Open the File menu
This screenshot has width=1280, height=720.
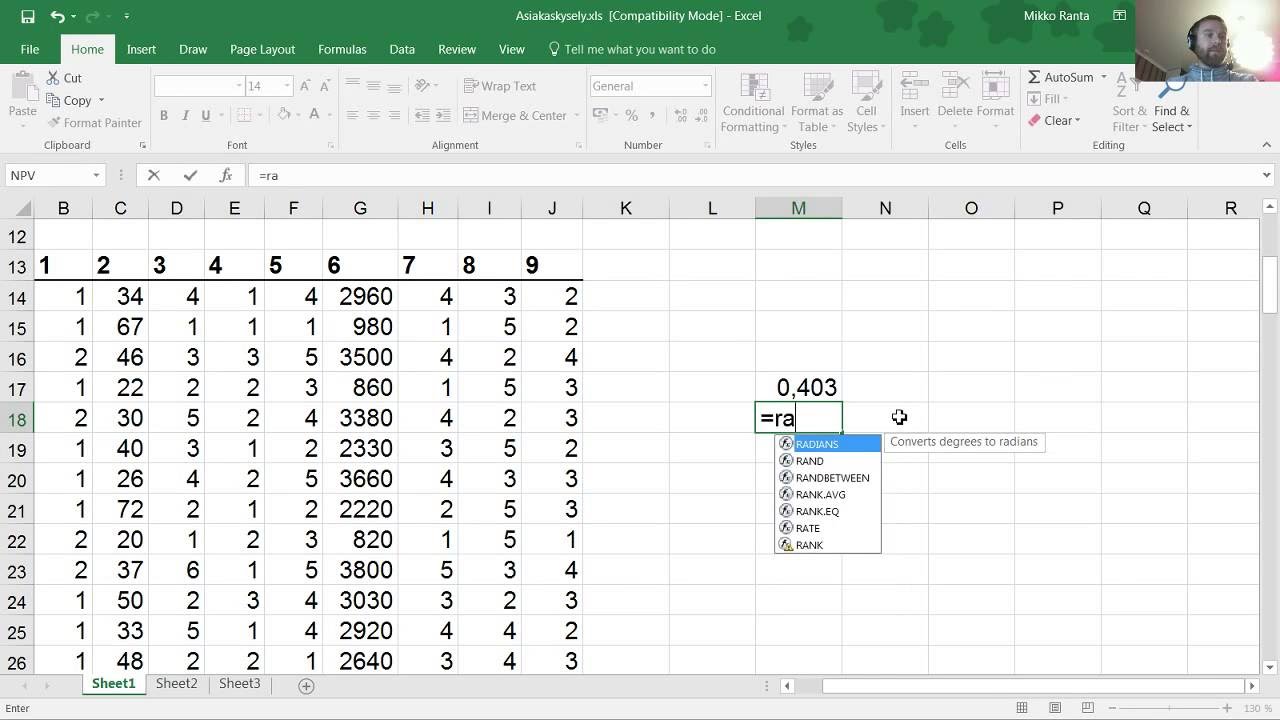(x=30, y=49)
